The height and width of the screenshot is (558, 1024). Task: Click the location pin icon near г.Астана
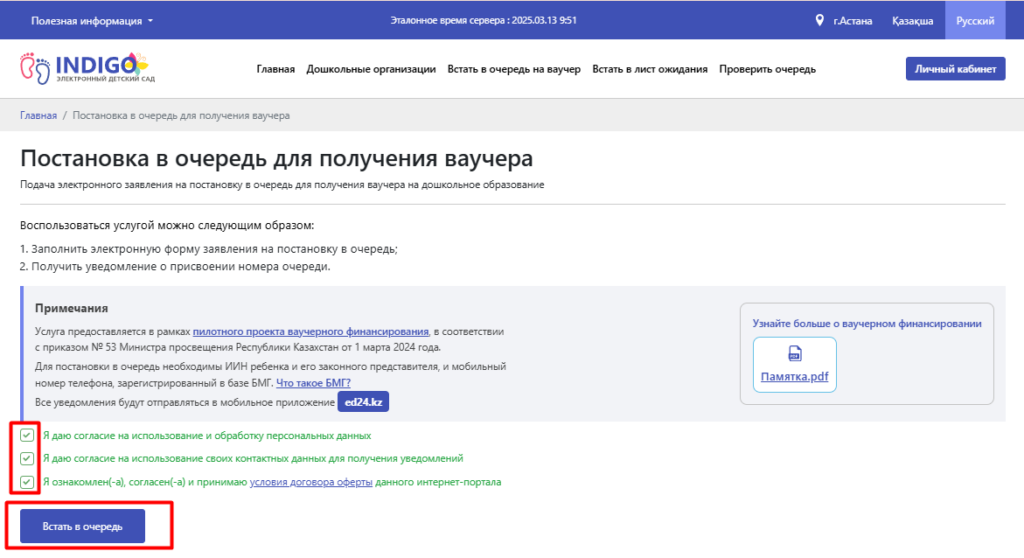(819, 20)
